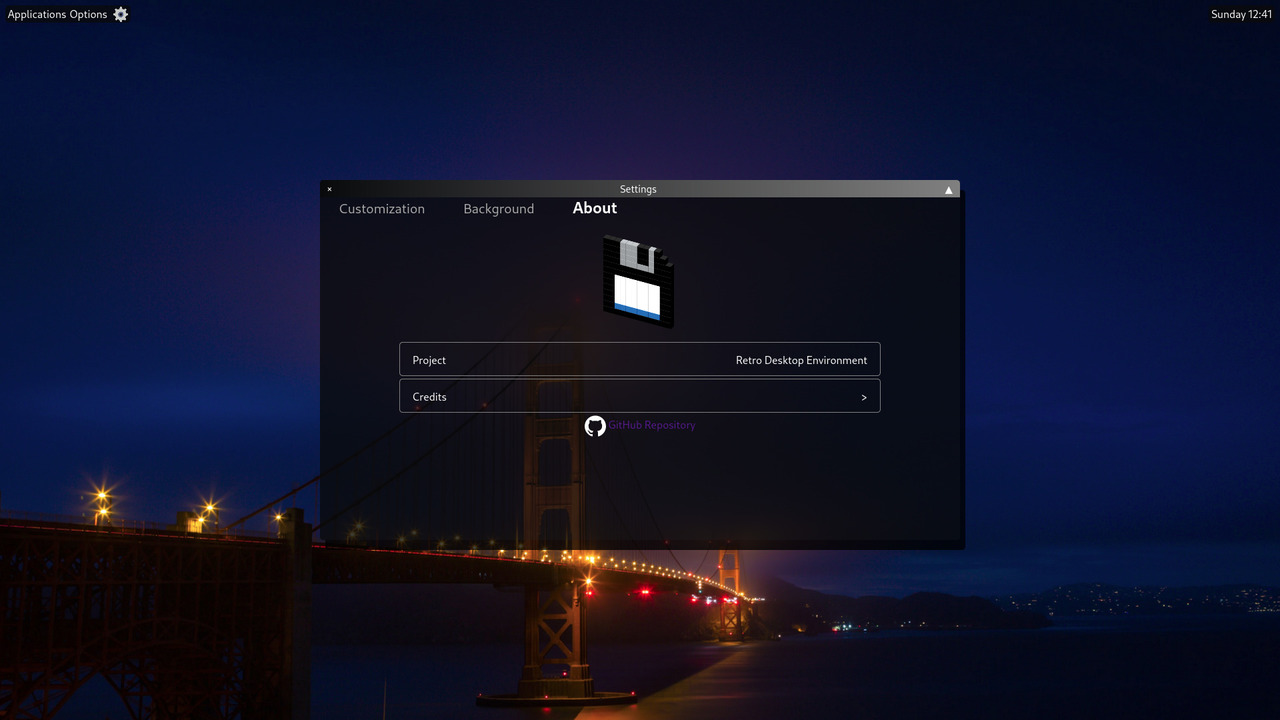The height and width of the screenshot is (720, 1280).
Task: Click the Settings title bar text
Action: (x=638, y=189)
